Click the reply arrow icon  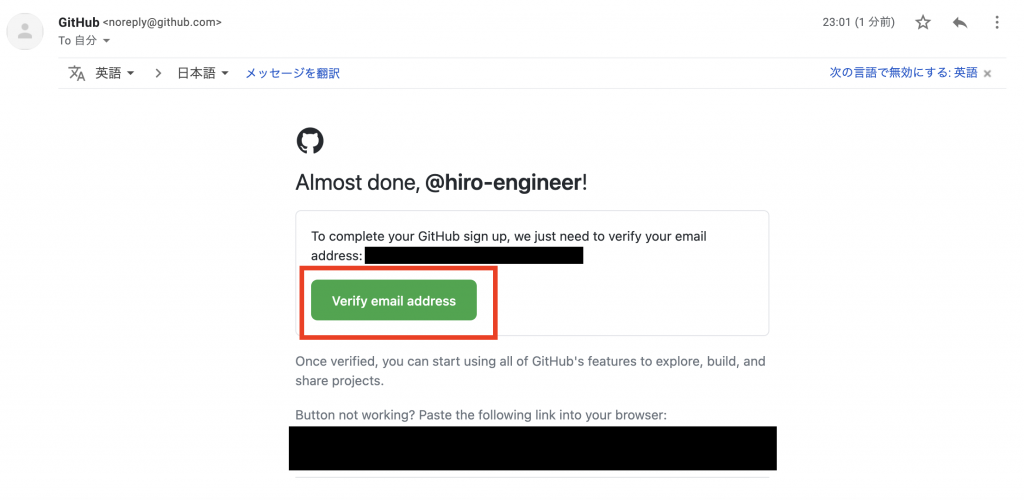(x=959, y=23)
